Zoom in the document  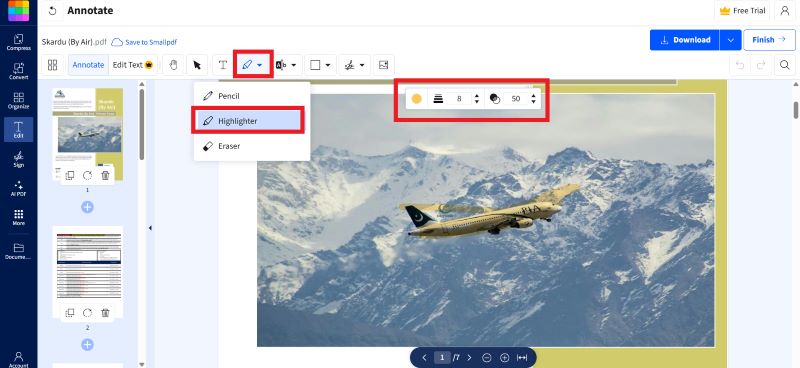505,358
